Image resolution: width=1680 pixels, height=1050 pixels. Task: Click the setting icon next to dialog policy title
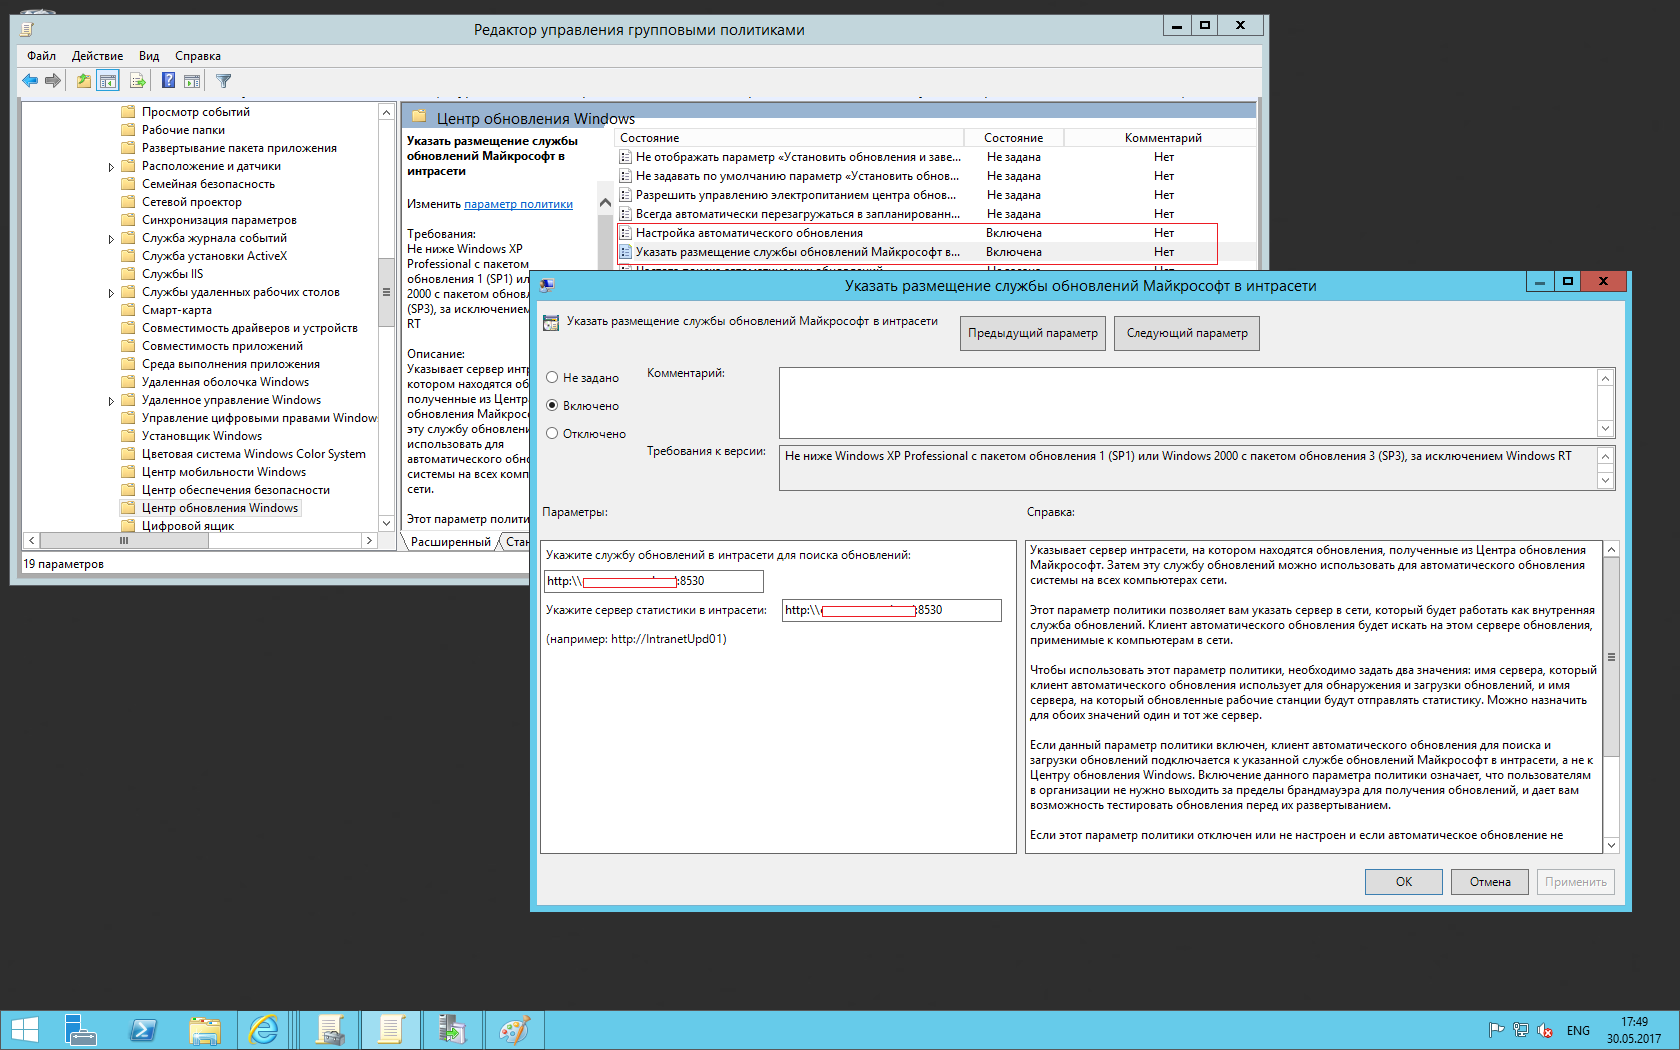(x=551, y=323)
